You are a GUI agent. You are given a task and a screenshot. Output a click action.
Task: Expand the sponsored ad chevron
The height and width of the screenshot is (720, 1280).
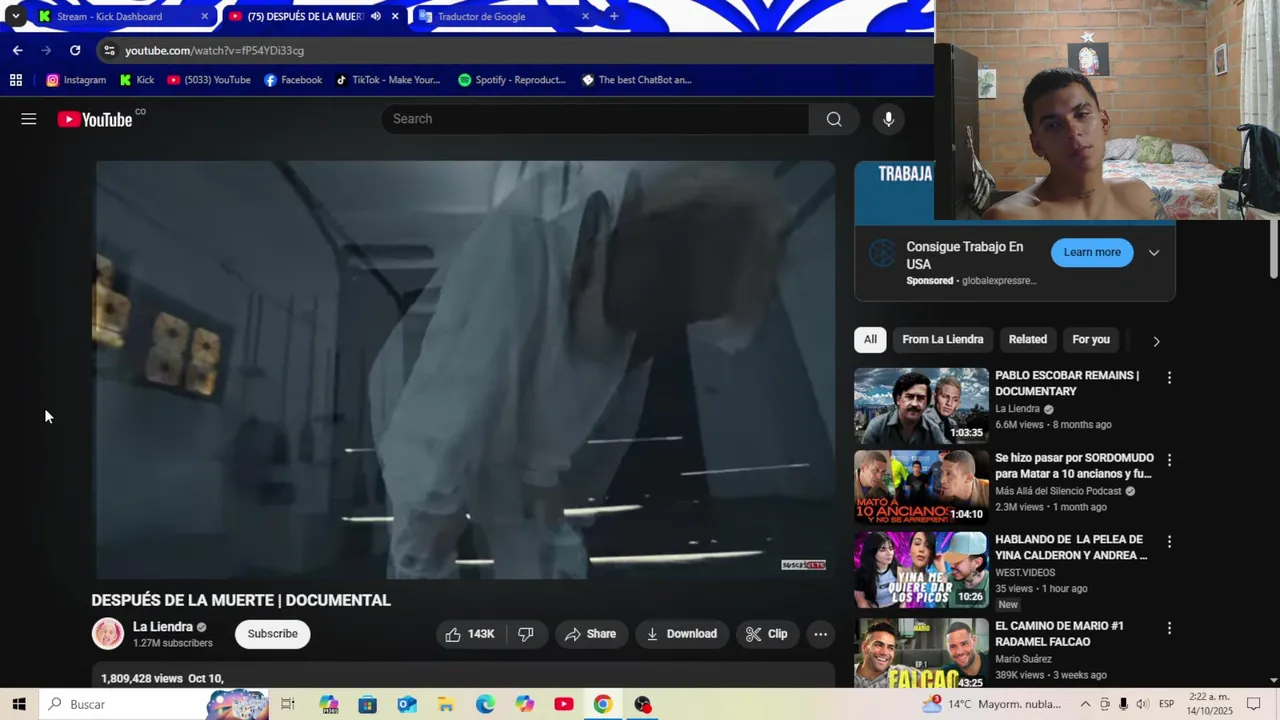1154,253
